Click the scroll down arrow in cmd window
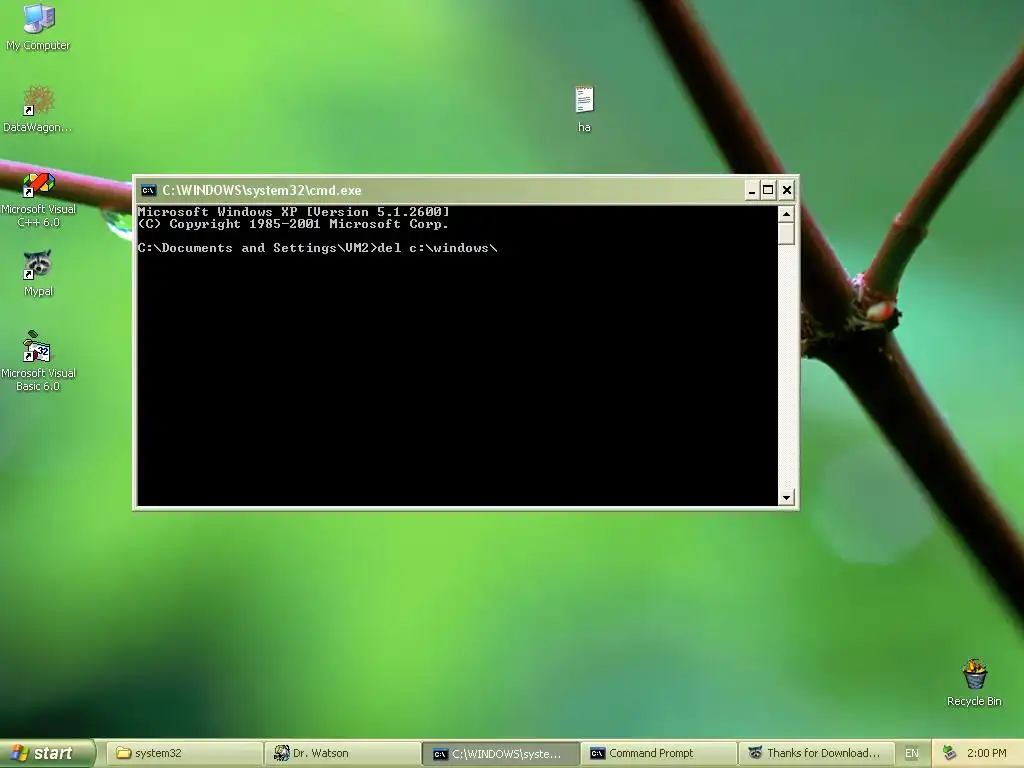The width and height of the screenshot is (1024, 768). point(786,498)
